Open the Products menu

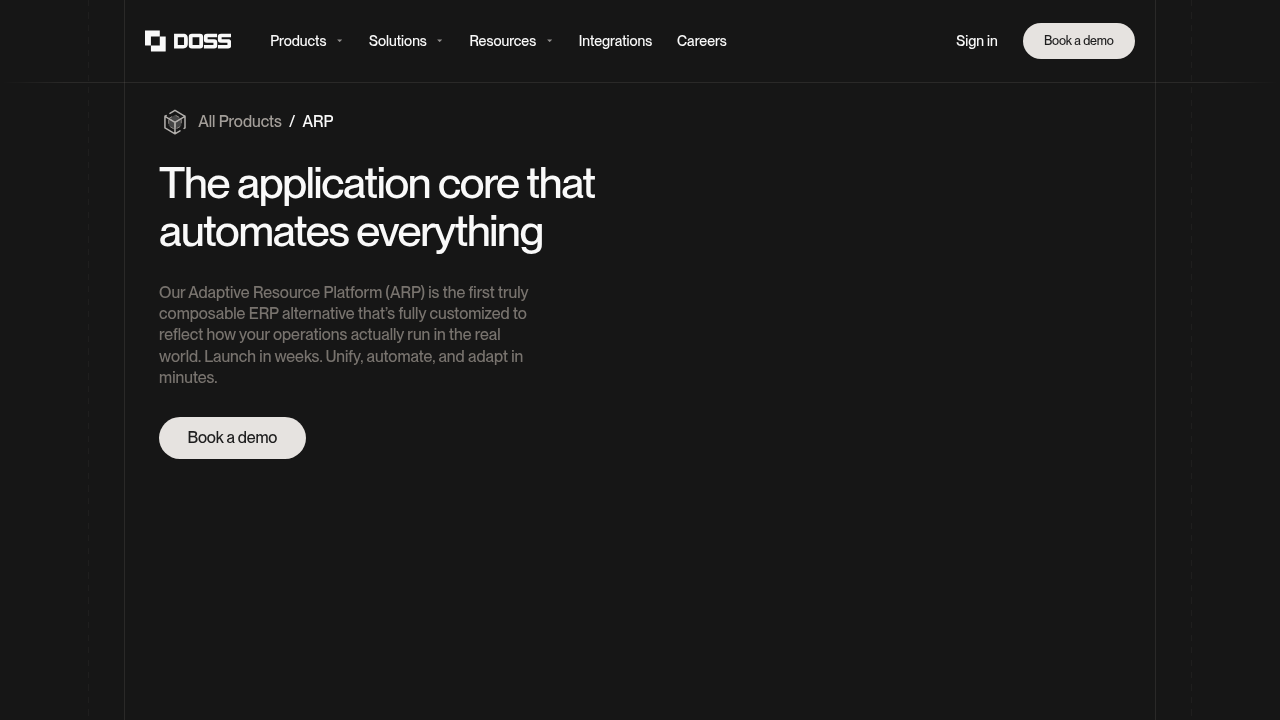point(298,41)
